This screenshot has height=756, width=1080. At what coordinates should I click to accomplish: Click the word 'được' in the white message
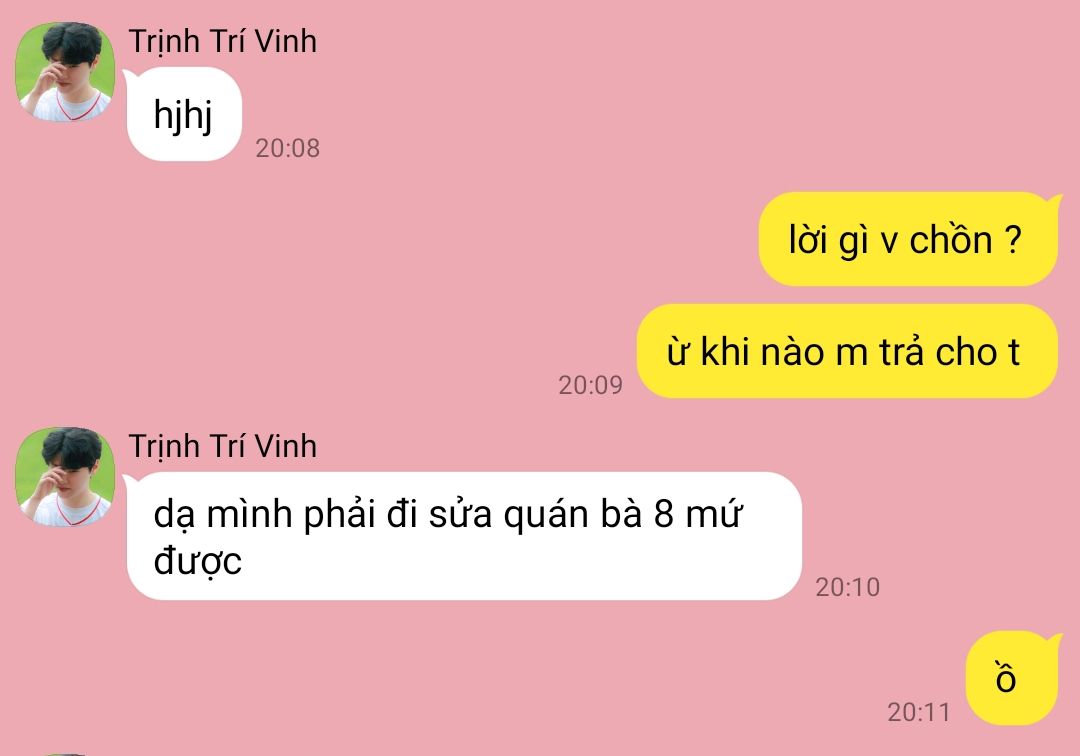tap(198, 561)
